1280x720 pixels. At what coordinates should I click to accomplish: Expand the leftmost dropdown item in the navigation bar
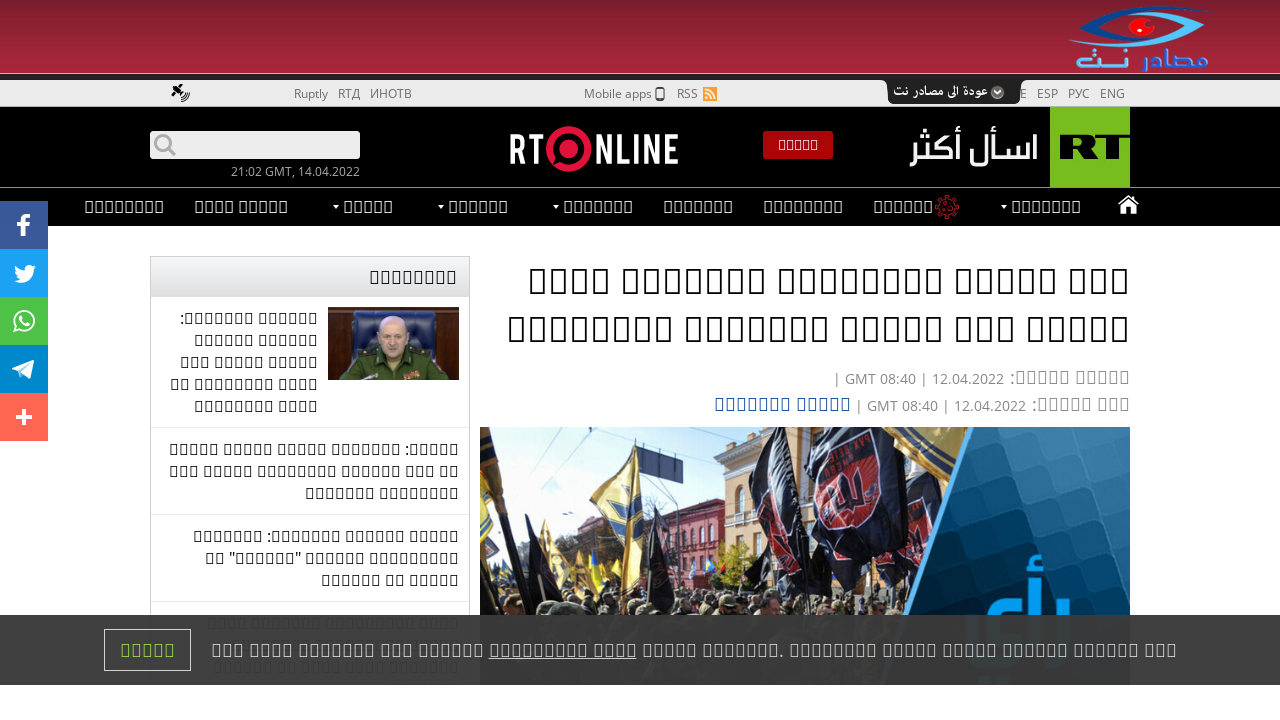[x=361, y=207]
